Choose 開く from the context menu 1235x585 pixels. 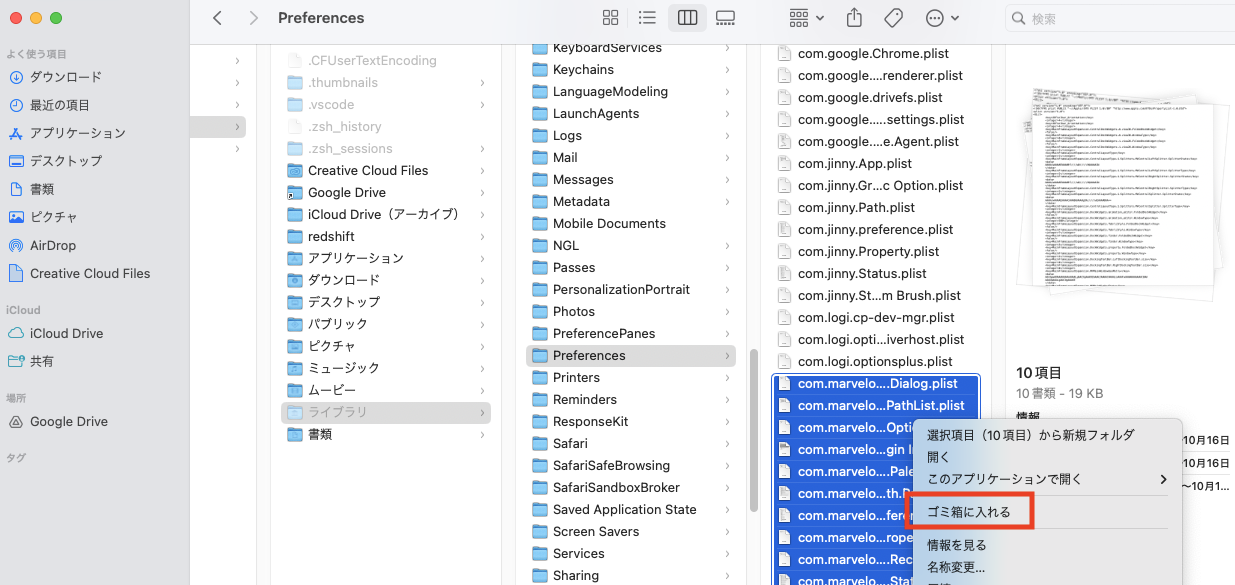tap(938, 457)
